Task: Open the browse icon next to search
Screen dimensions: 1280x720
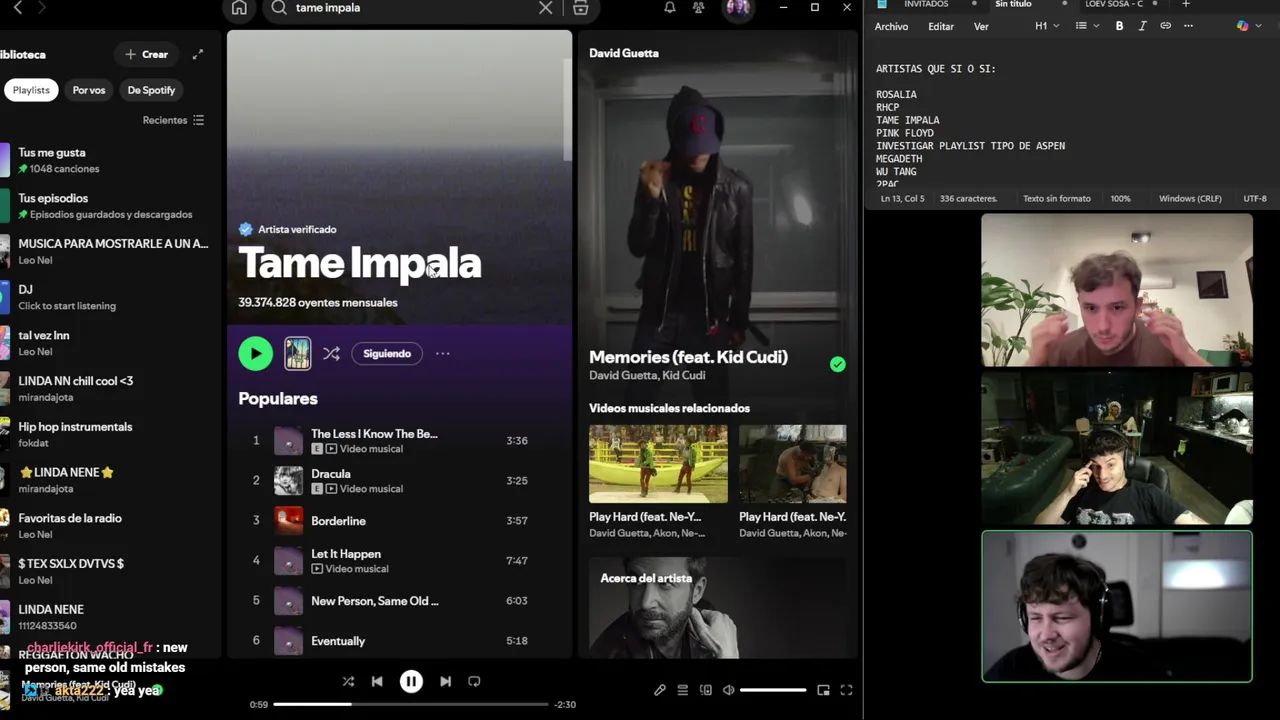Action: 581,8
